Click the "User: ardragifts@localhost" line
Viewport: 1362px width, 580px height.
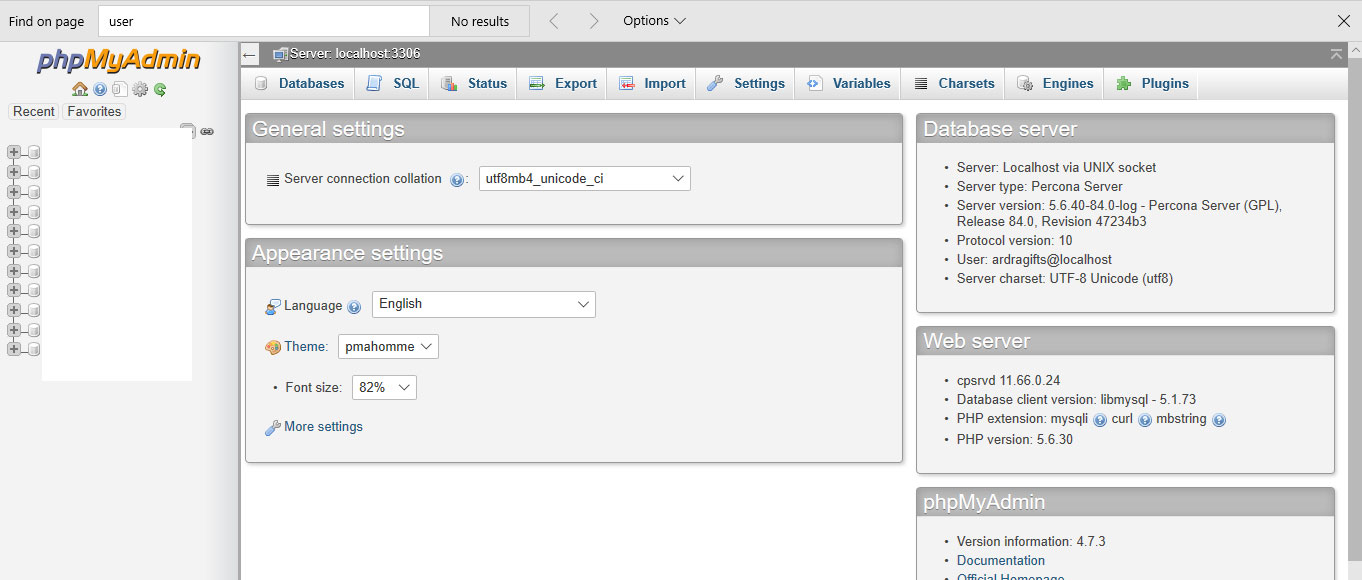point(1034,259)
